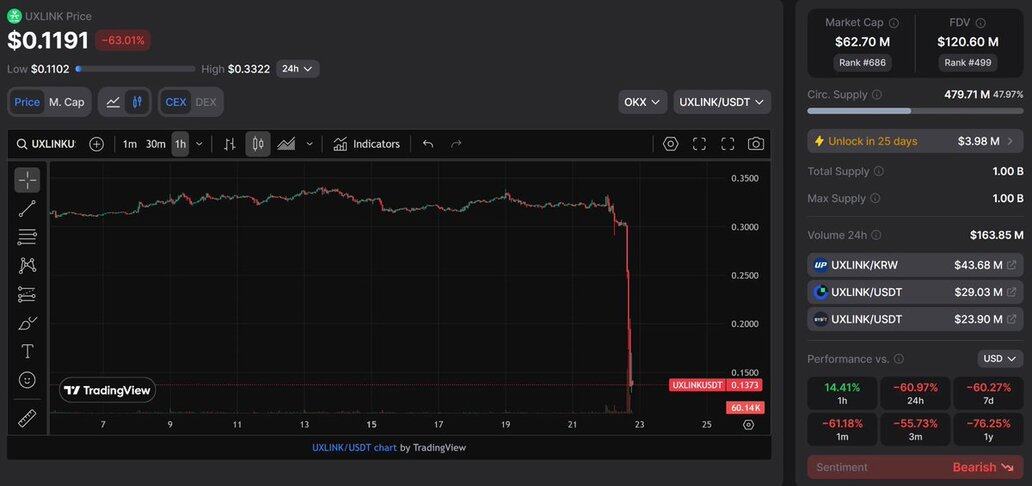This screenshot has height=486, width=1032.
Task: Expand the Unlock in 25 days row
Action: 916,141
